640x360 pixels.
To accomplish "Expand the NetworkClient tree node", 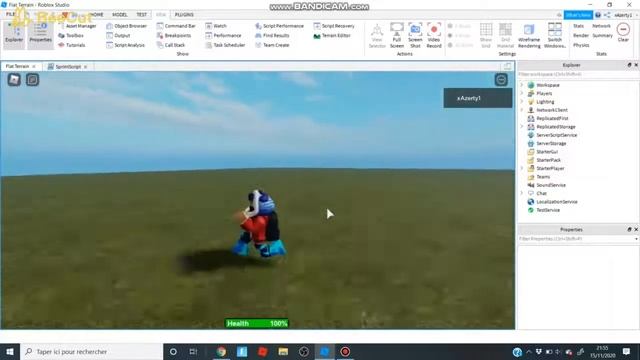I will point(522,110).
